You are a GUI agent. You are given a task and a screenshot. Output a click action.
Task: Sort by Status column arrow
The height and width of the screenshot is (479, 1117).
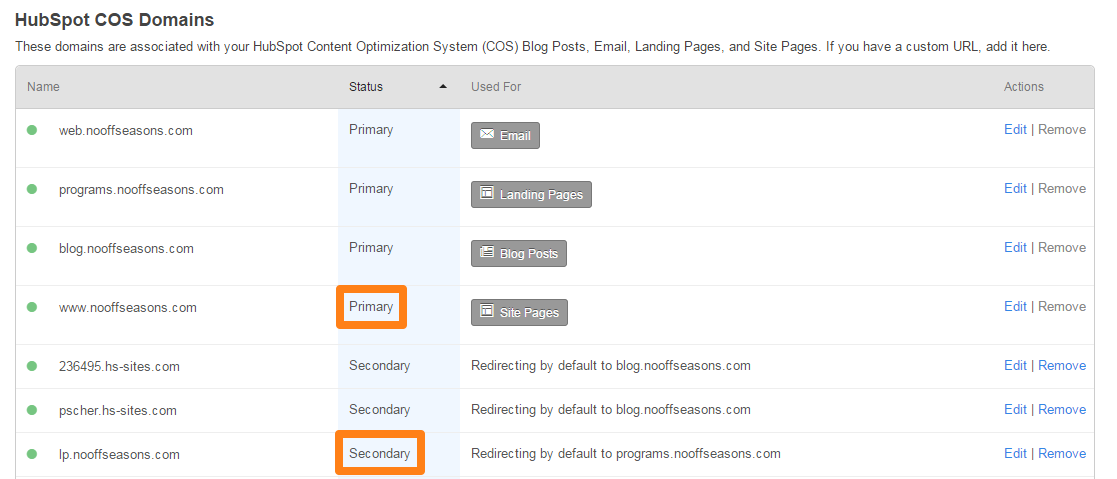443,87
